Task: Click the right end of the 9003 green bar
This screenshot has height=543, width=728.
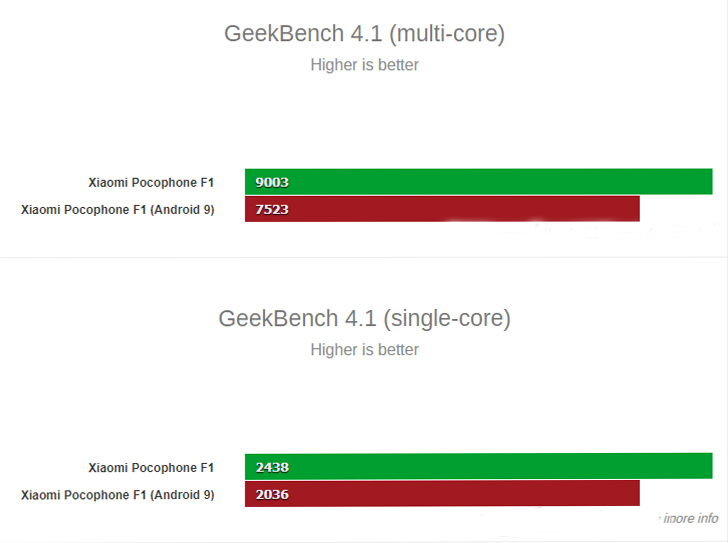Action: 709,181
